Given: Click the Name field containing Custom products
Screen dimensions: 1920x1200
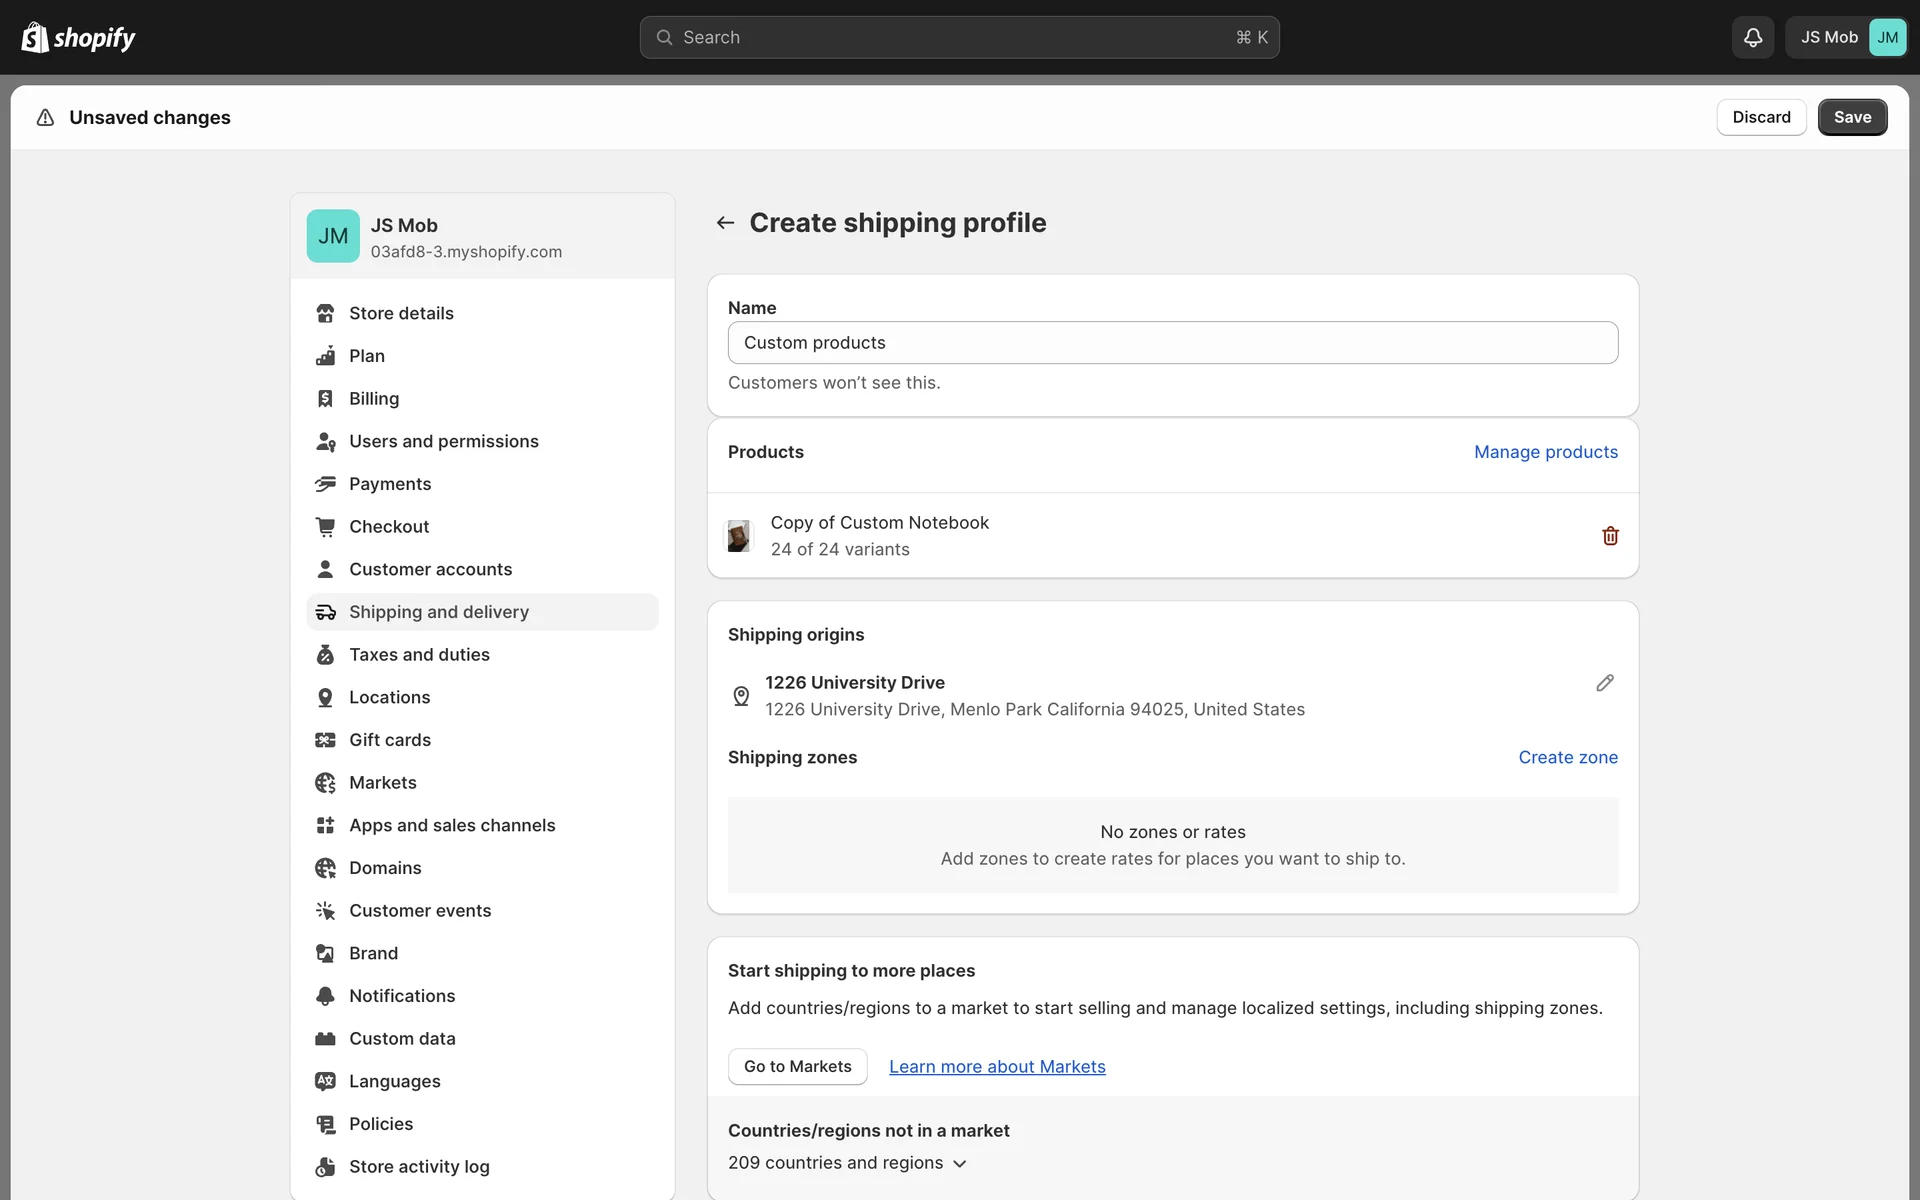Looking at the screenshot, I should coord(1172,343).
